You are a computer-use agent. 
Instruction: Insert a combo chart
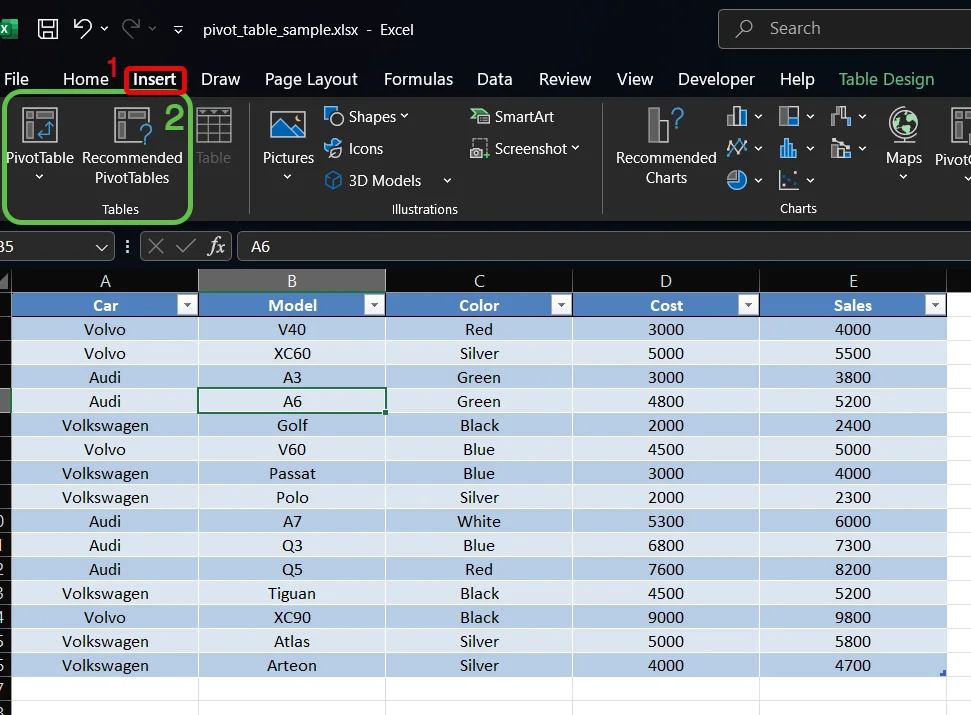pos(841,148)
